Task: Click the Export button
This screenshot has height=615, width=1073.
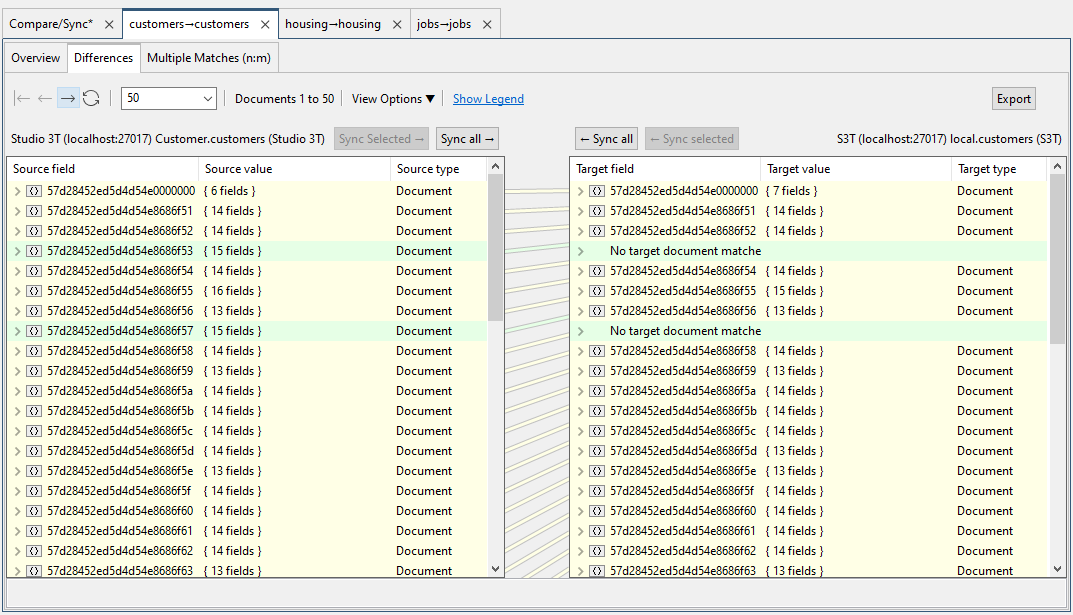Action: click(x=1013, y=98)
